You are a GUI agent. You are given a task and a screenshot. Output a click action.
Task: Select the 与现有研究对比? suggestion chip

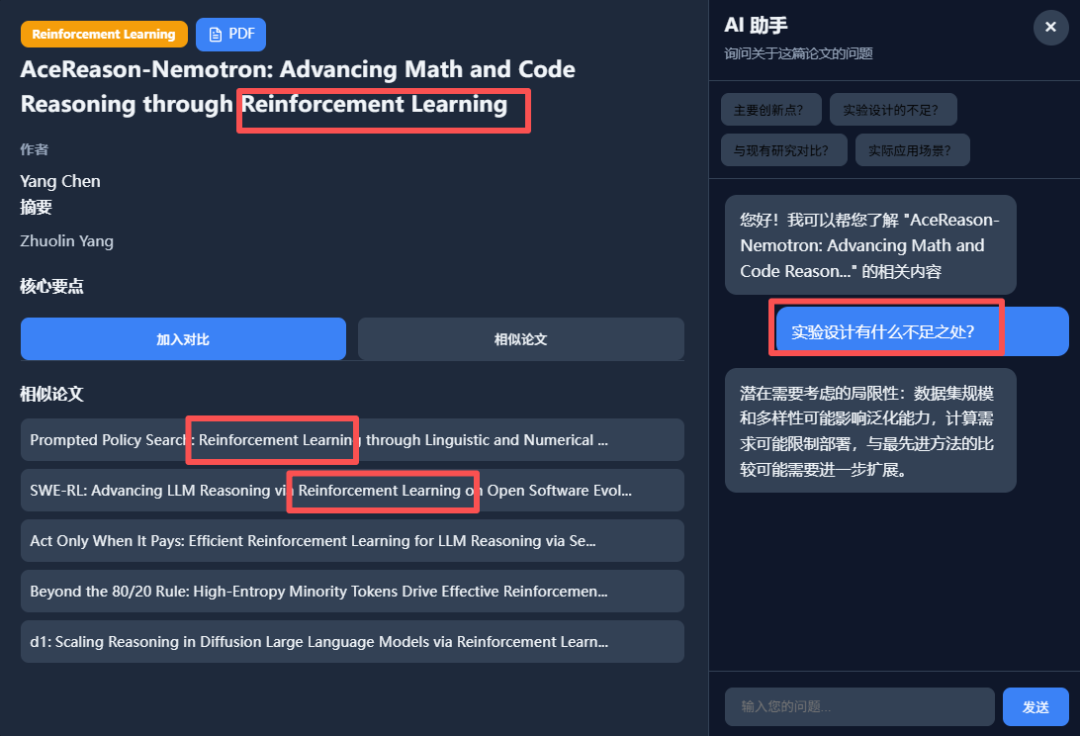click(784, 151)
